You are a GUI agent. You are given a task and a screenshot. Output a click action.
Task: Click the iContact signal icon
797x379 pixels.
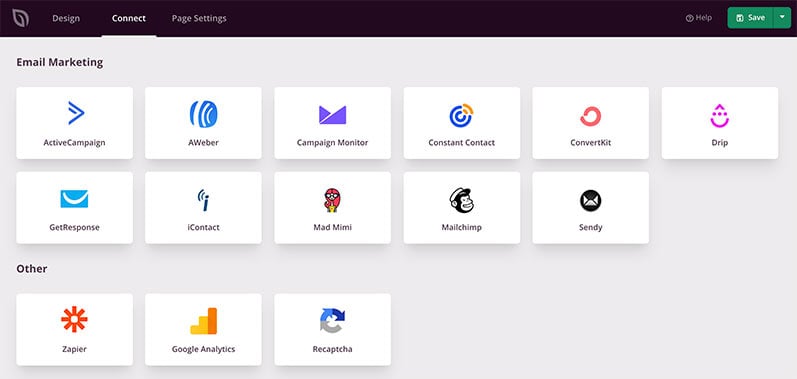point(203,200)
